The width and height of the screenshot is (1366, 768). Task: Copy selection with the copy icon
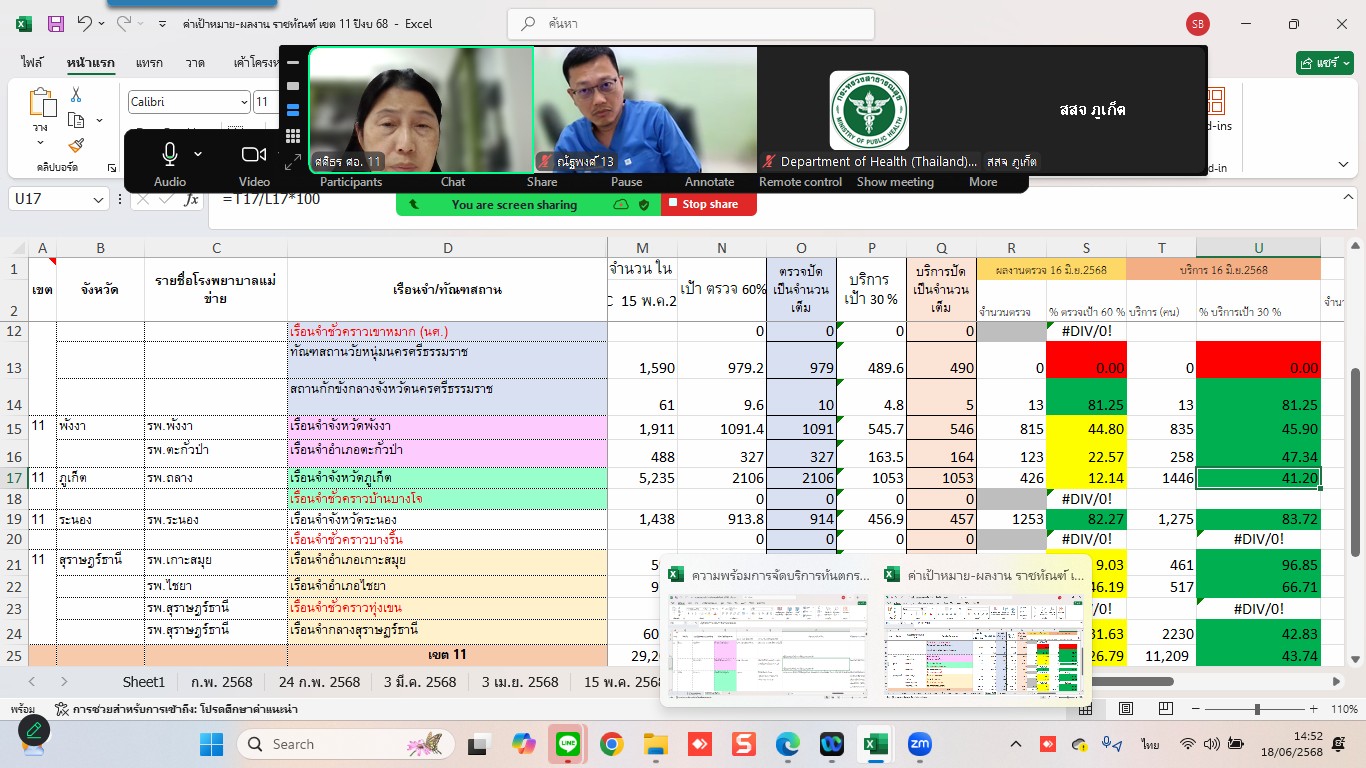[x=76, y=120]
